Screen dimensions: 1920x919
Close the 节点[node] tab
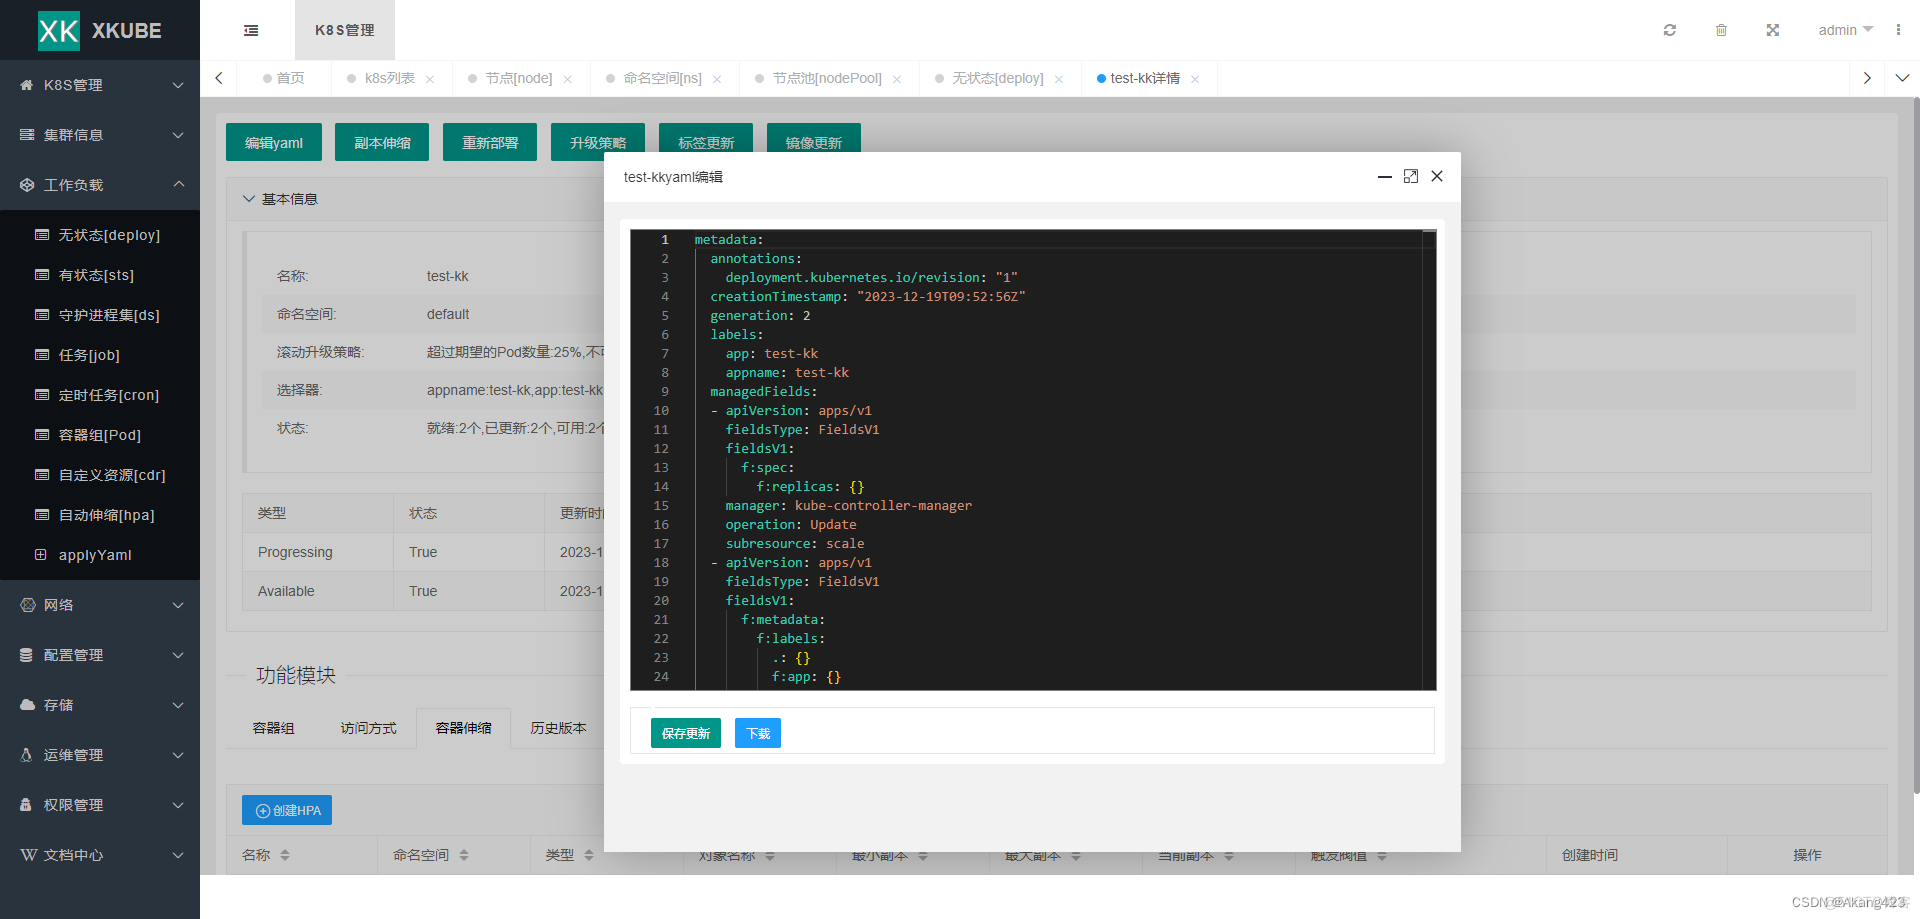coord(567,79)
